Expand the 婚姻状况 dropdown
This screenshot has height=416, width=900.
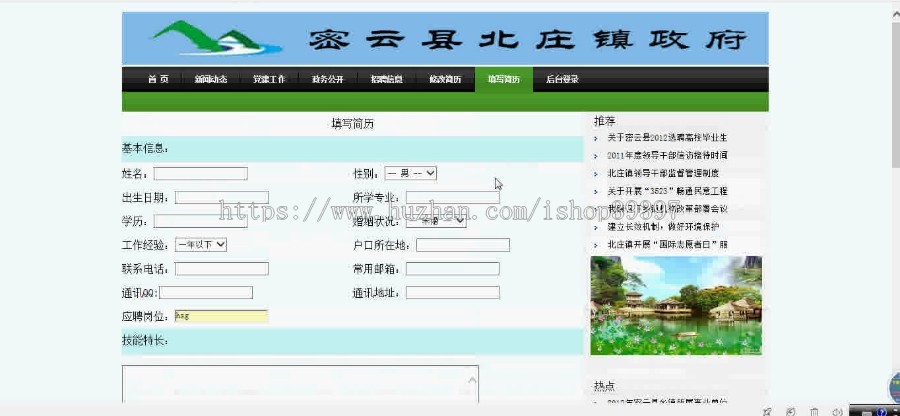[x=436, y=221]
